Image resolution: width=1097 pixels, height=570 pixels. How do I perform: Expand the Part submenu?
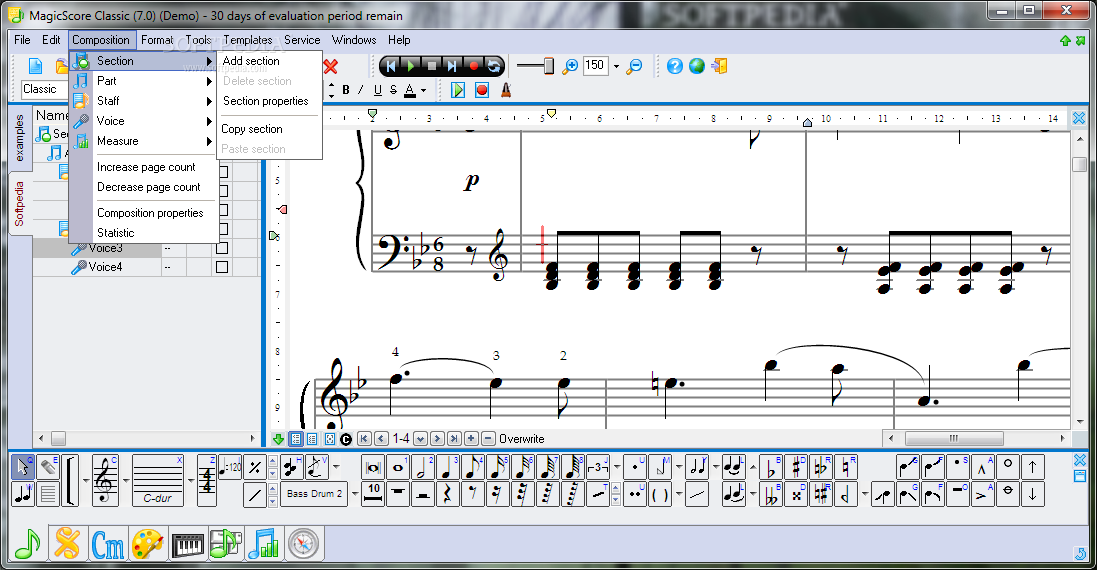[143, 80]
